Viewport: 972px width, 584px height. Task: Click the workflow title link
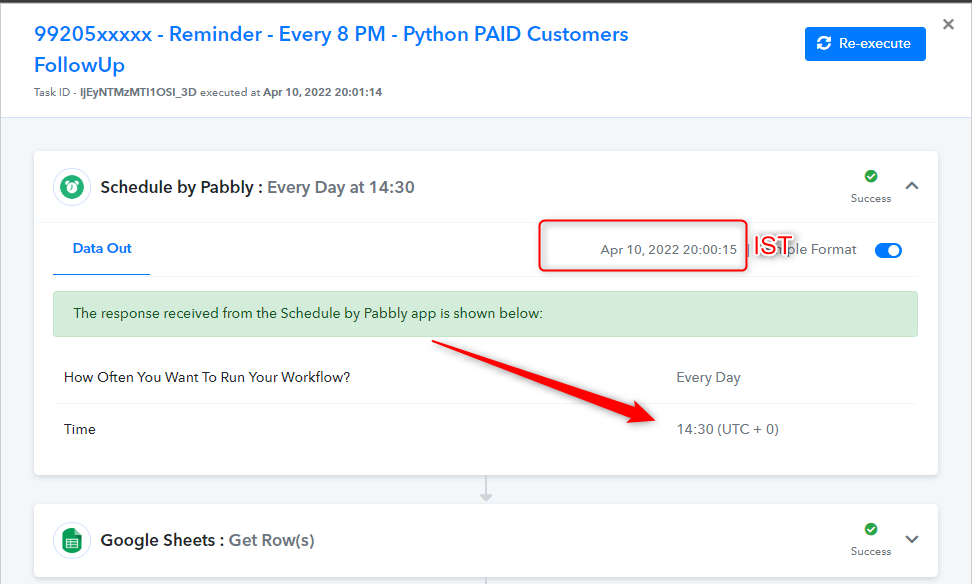coord(331,50)
